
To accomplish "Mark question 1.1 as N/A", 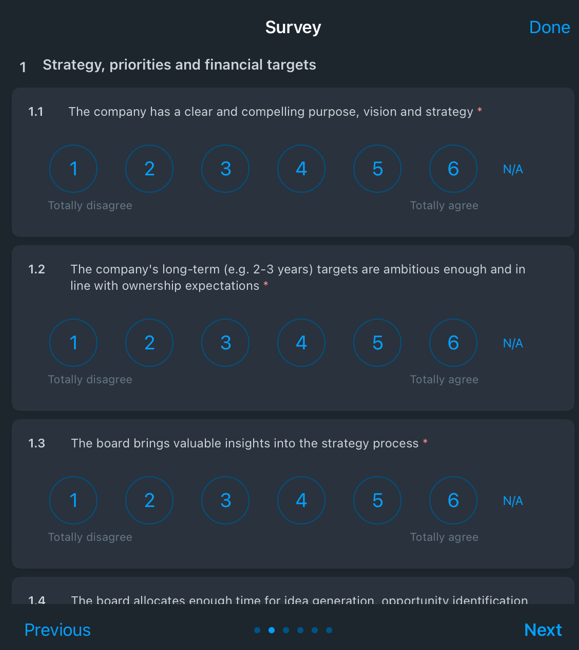I will (x=513, y=169).
